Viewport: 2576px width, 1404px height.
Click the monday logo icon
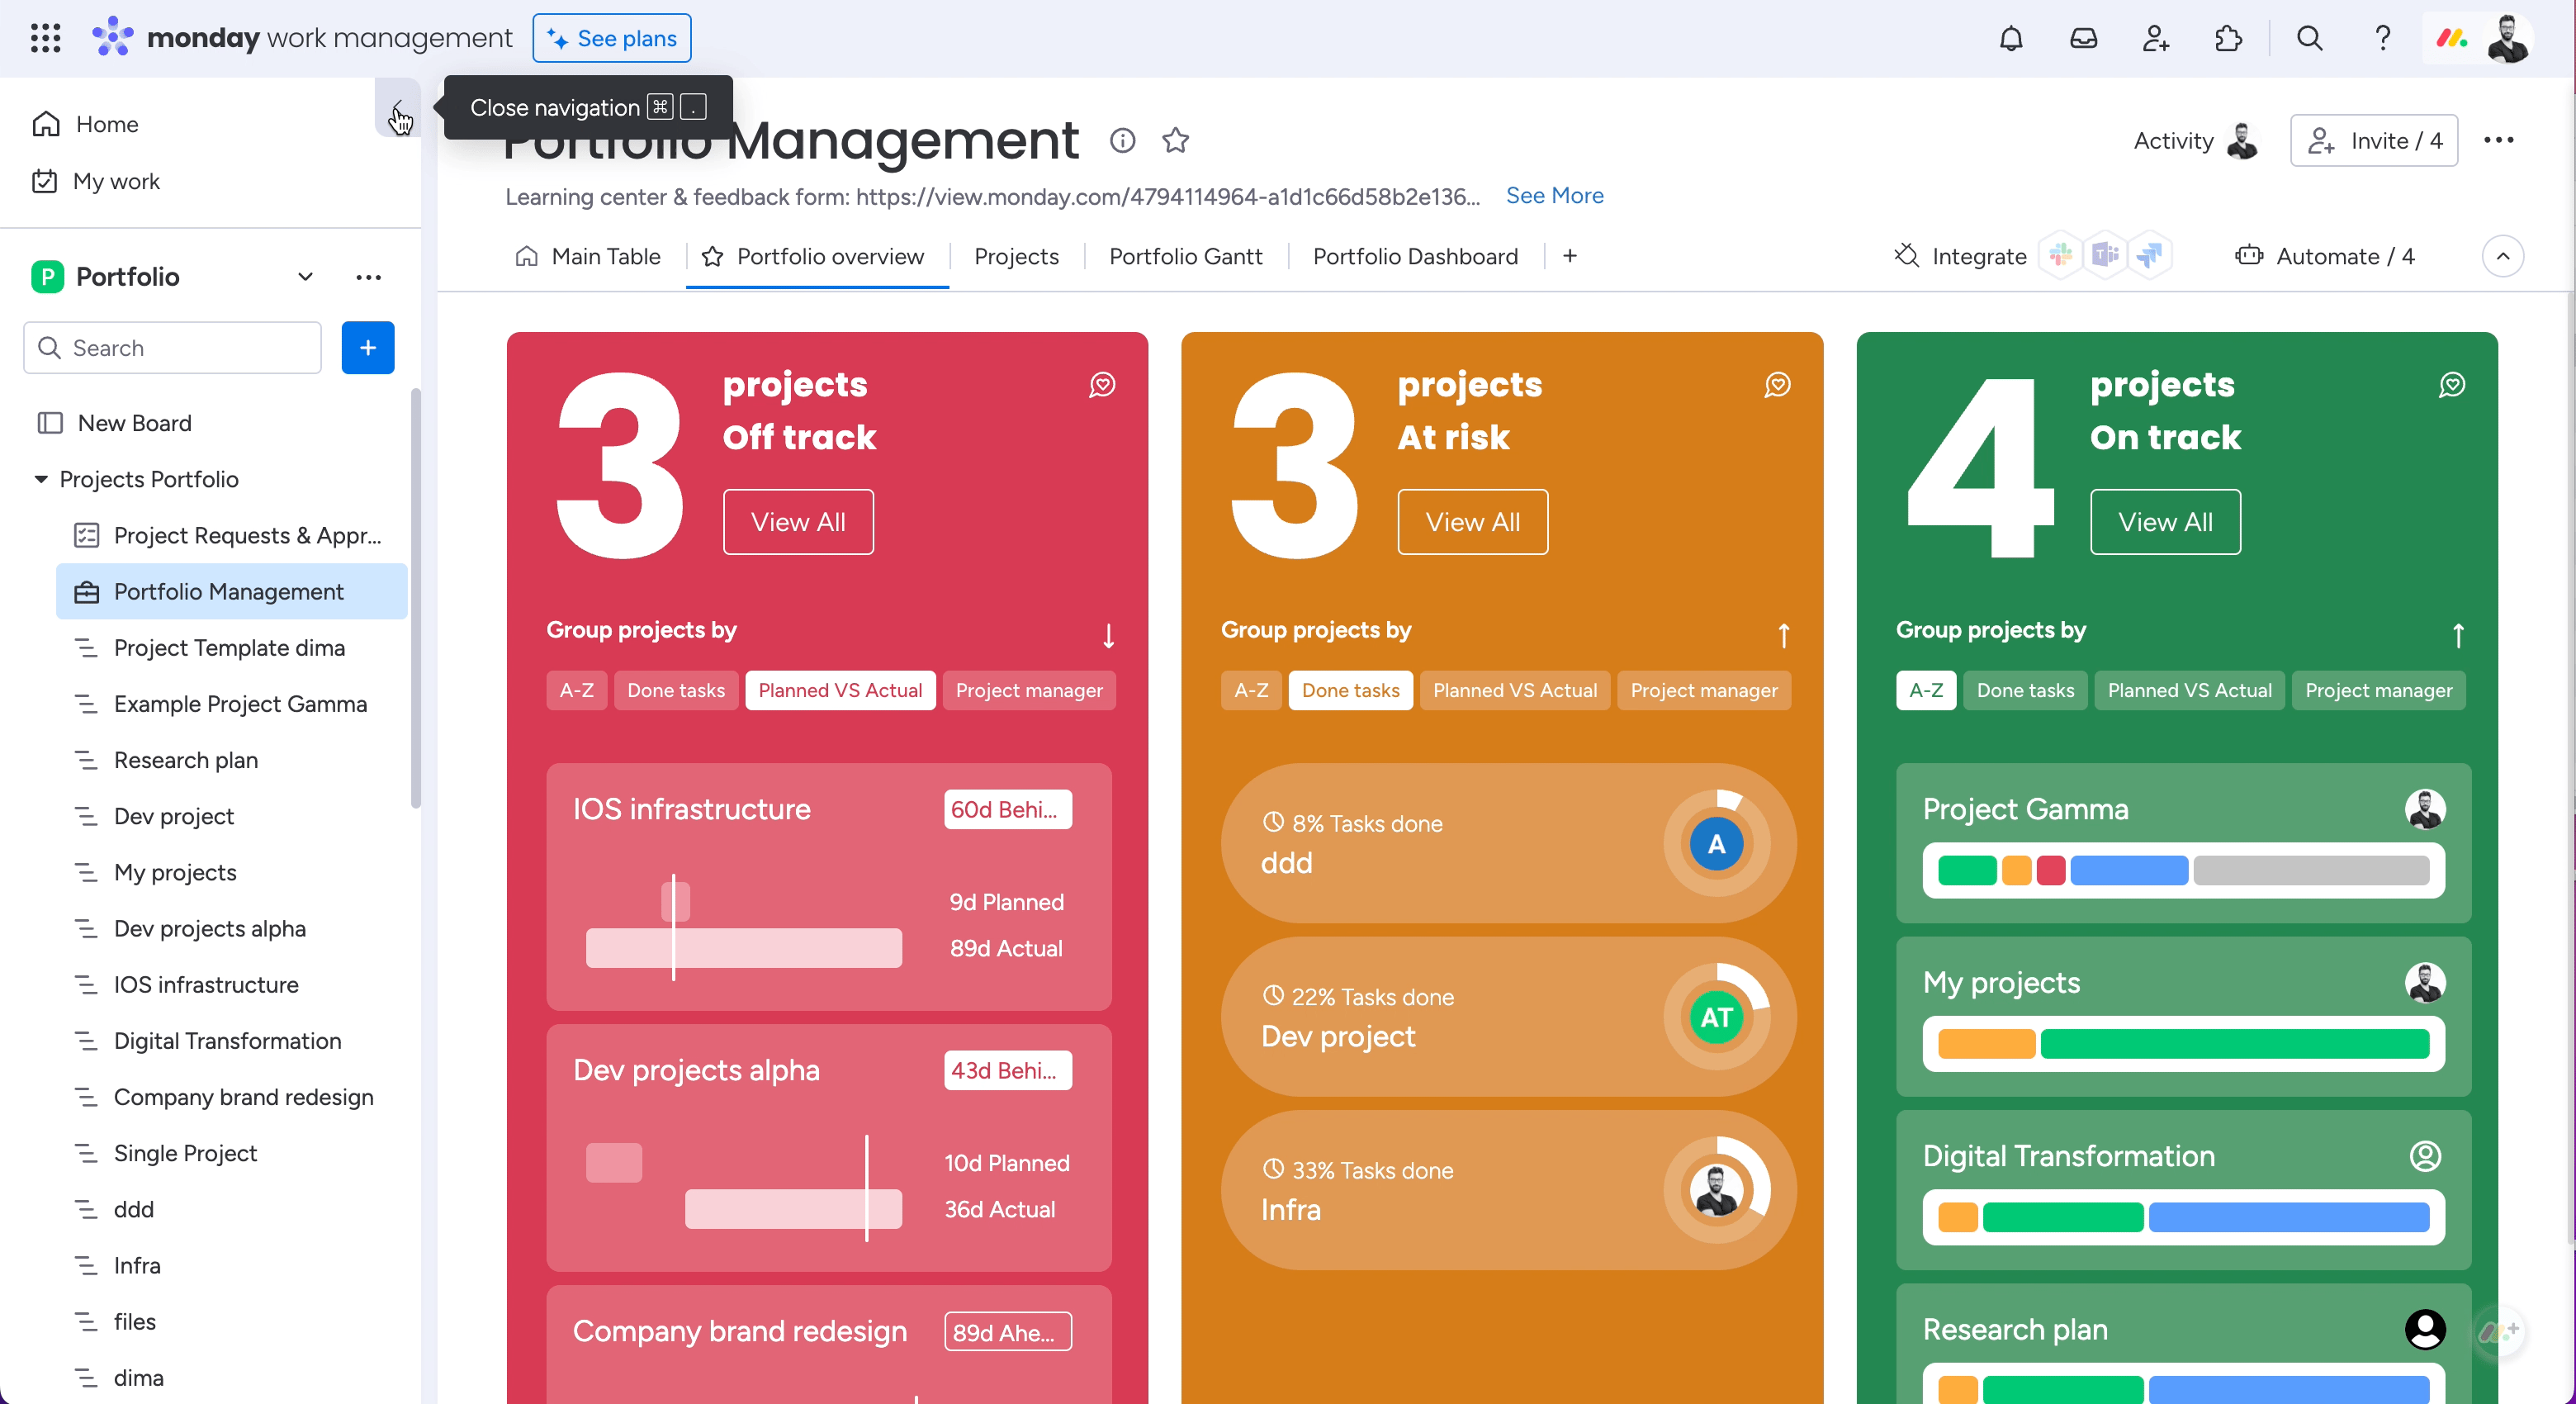[112, 38]
